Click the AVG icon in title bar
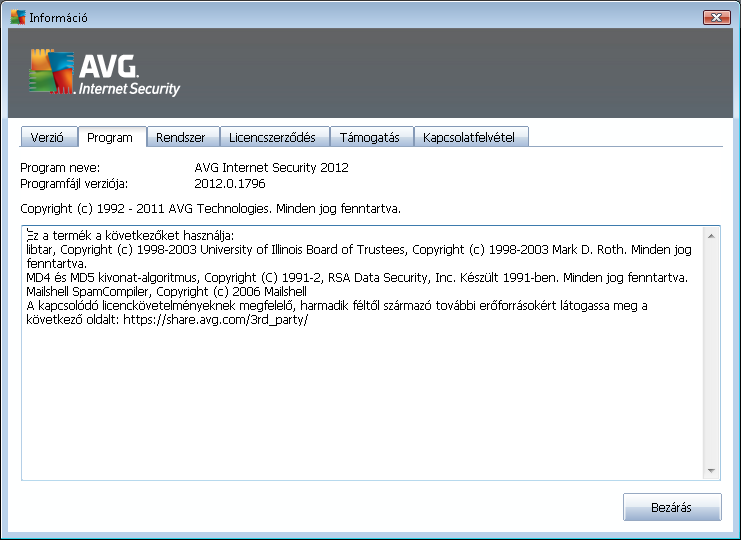 17,17
